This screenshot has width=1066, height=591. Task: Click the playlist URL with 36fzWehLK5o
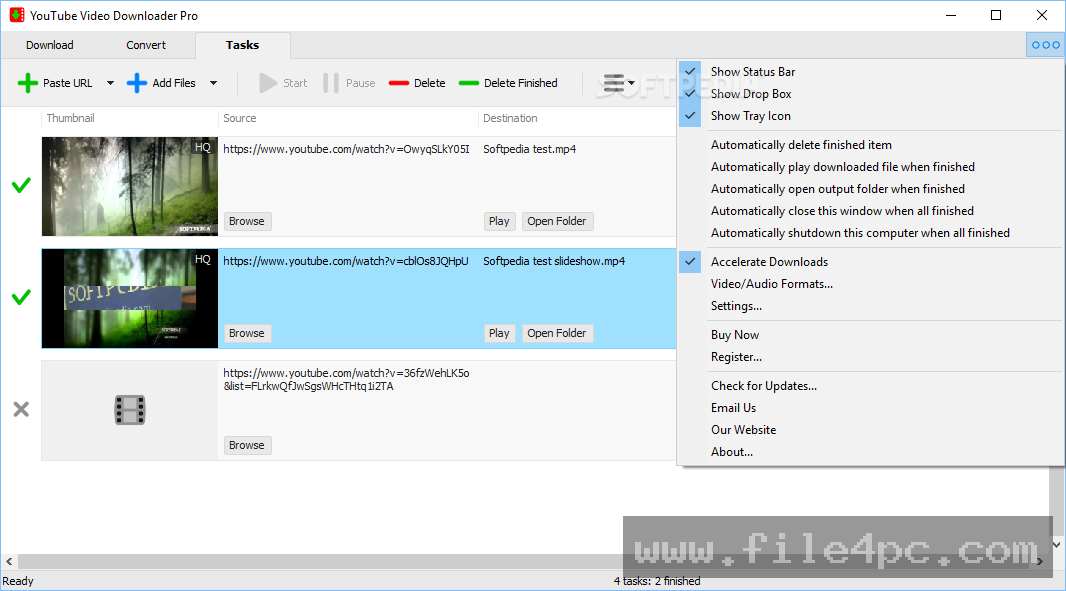(346, 379)
